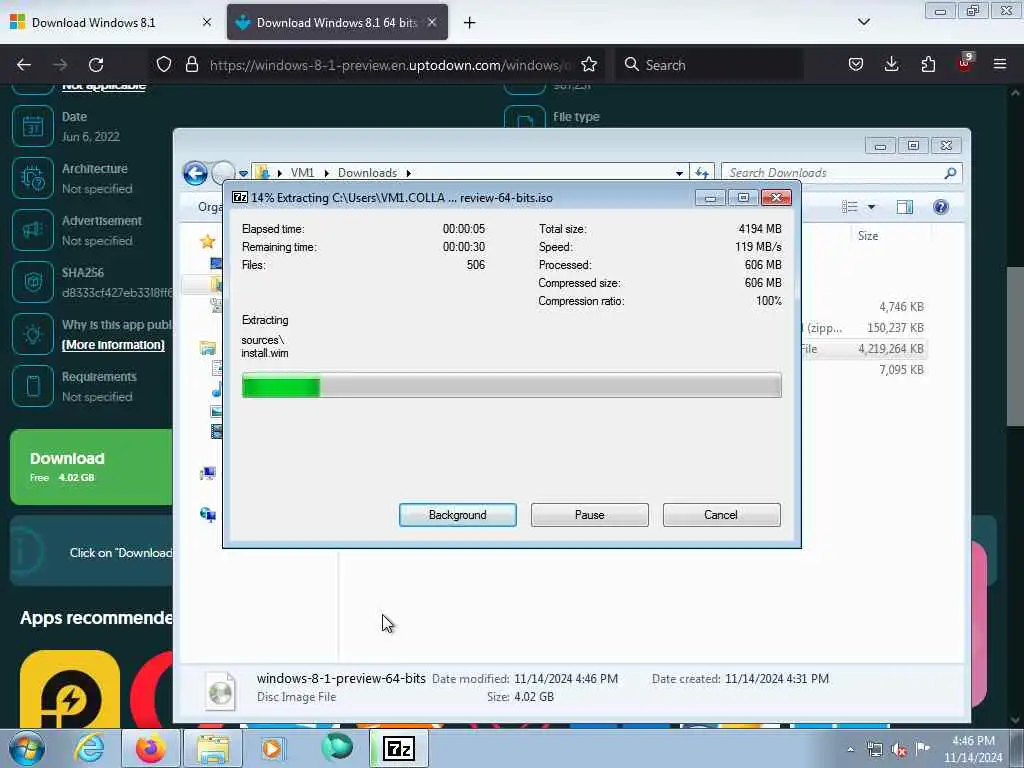Click the extraction progress bar
The image size is (1024, 768).
tap(511, 385)
